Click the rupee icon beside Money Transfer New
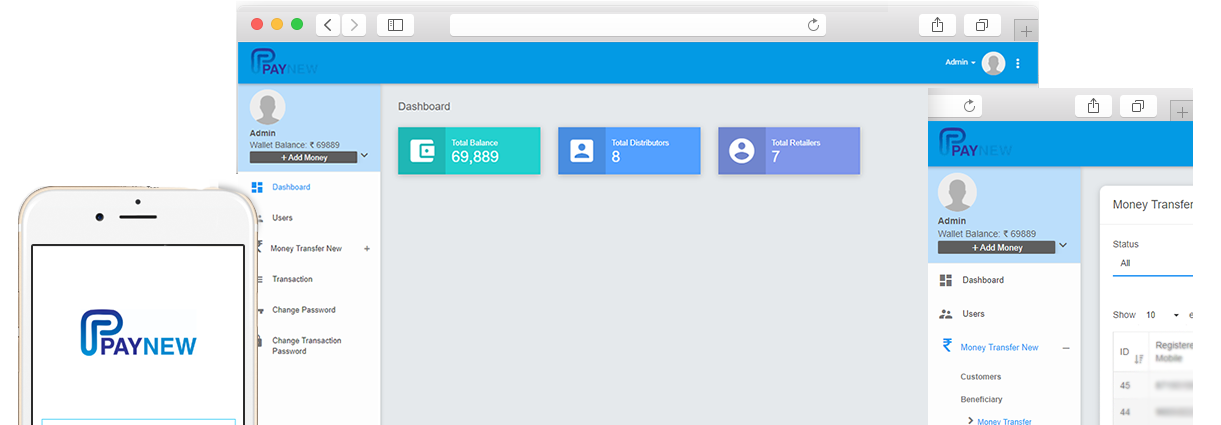The width and height of the screenshot is (1221, 425). 947,346
